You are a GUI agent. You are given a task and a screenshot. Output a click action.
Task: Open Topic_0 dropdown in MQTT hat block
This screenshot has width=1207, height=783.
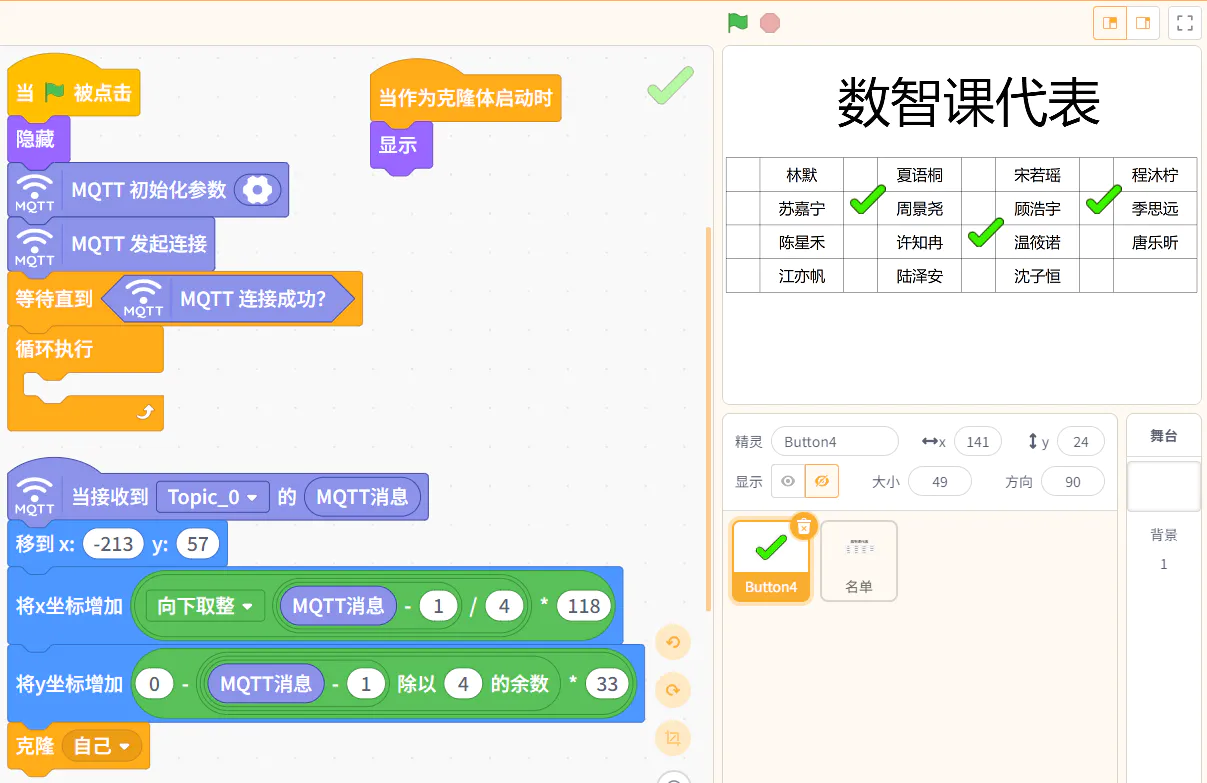click(212, 497)
